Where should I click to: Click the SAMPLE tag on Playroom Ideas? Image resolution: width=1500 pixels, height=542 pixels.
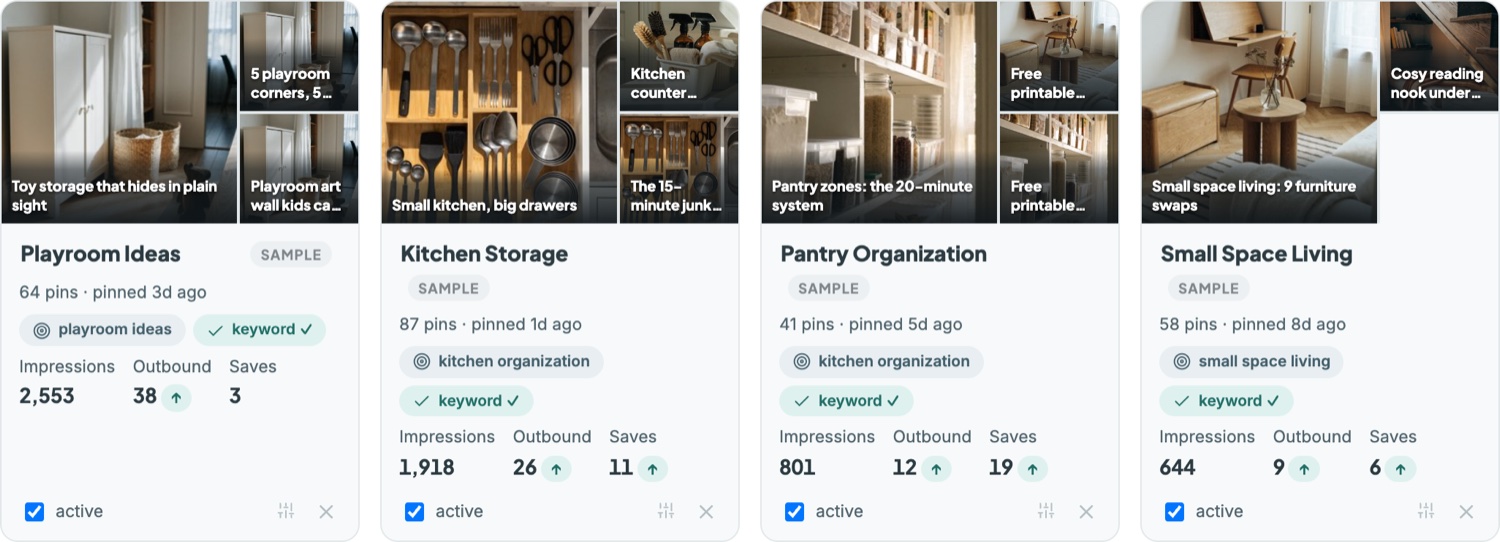pos(291,255)
